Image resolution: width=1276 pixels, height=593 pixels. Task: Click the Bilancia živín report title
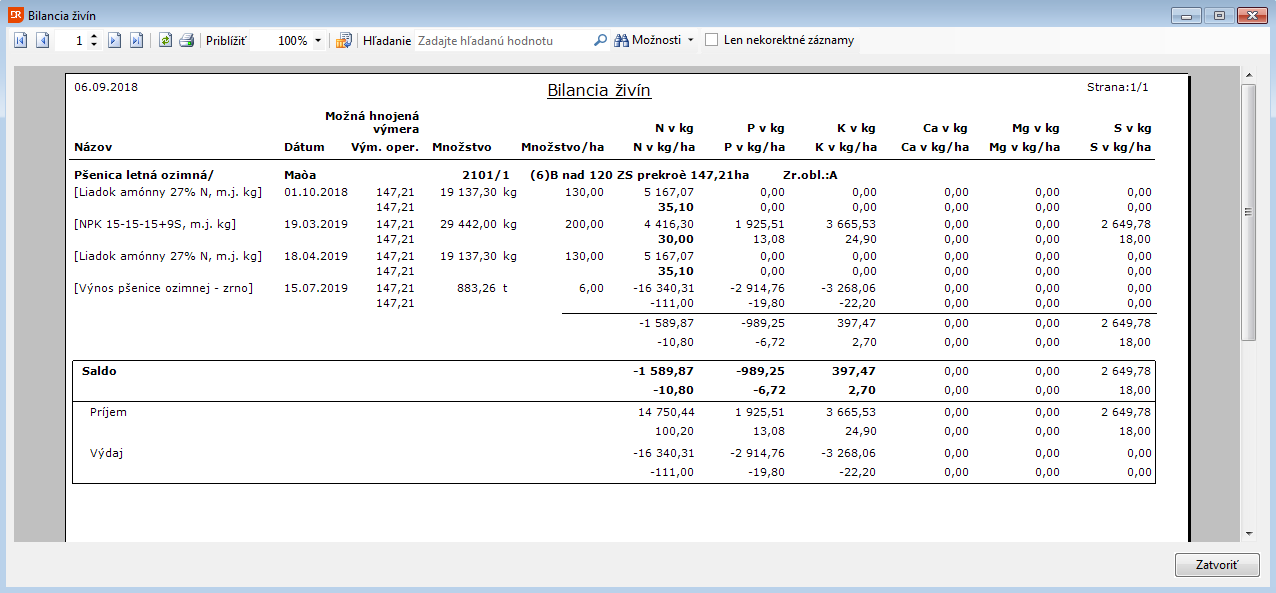pyautogui.click(x=599, y=91)
